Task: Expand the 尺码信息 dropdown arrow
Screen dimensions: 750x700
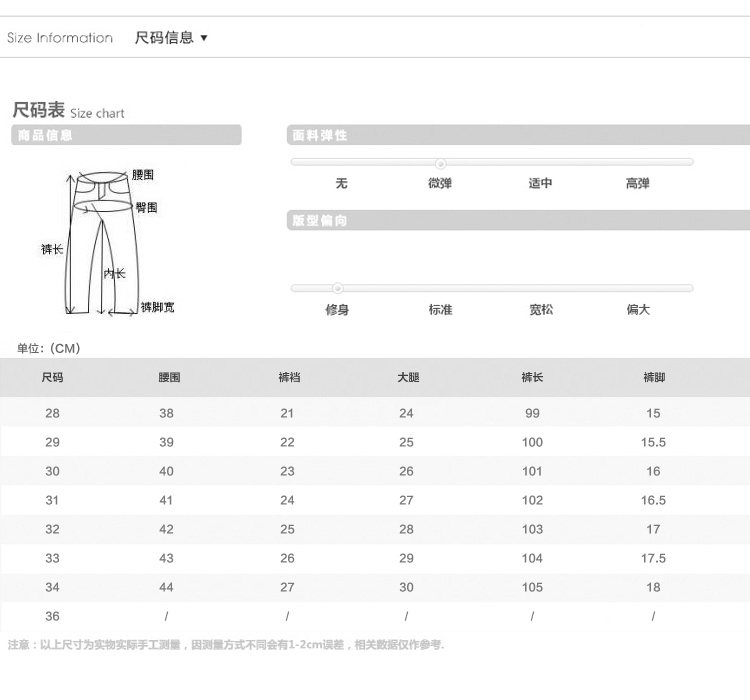Action: 204,38
